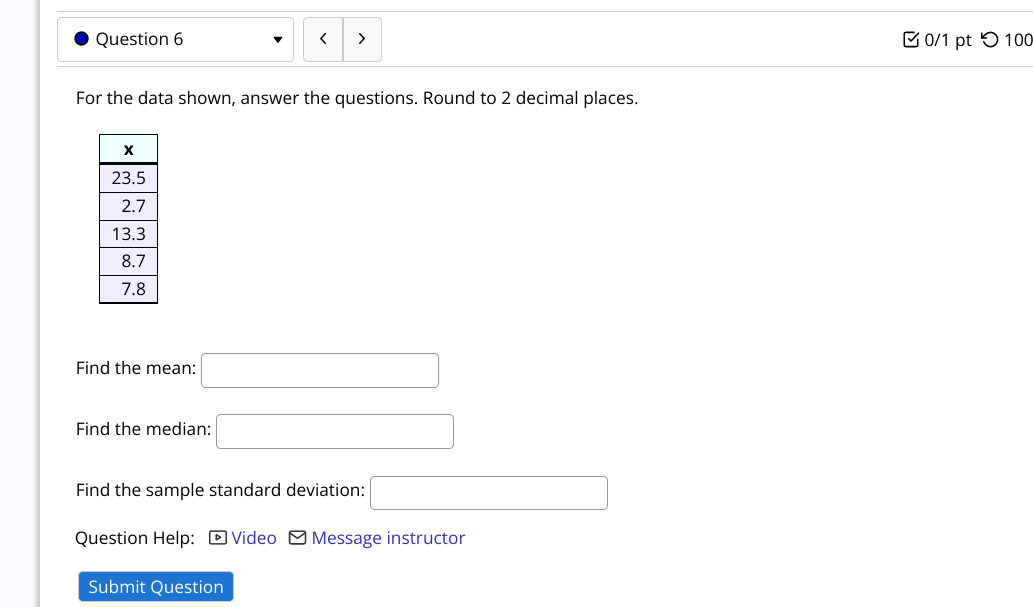Screen dimensions: 1033x607
Task: Click the envelope icon beside Message instructor
Action: 297,538
